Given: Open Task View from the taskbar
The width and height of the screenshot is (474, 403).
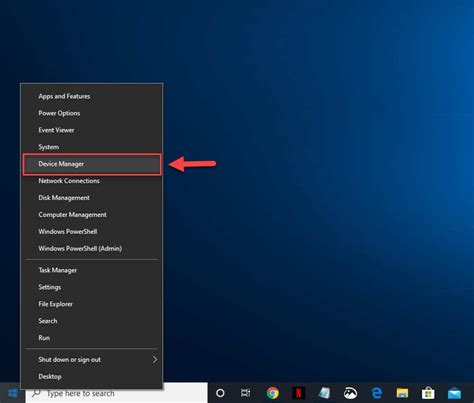Looking at the screenshot, I should (x=246, y=393).
